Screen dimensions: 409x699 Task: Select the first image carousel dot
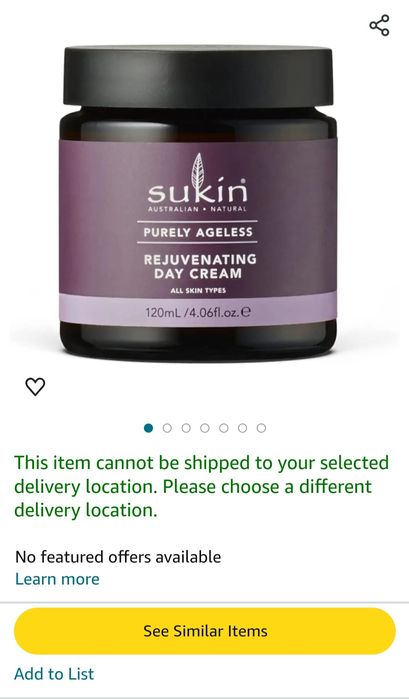click(x=149, y=428)
